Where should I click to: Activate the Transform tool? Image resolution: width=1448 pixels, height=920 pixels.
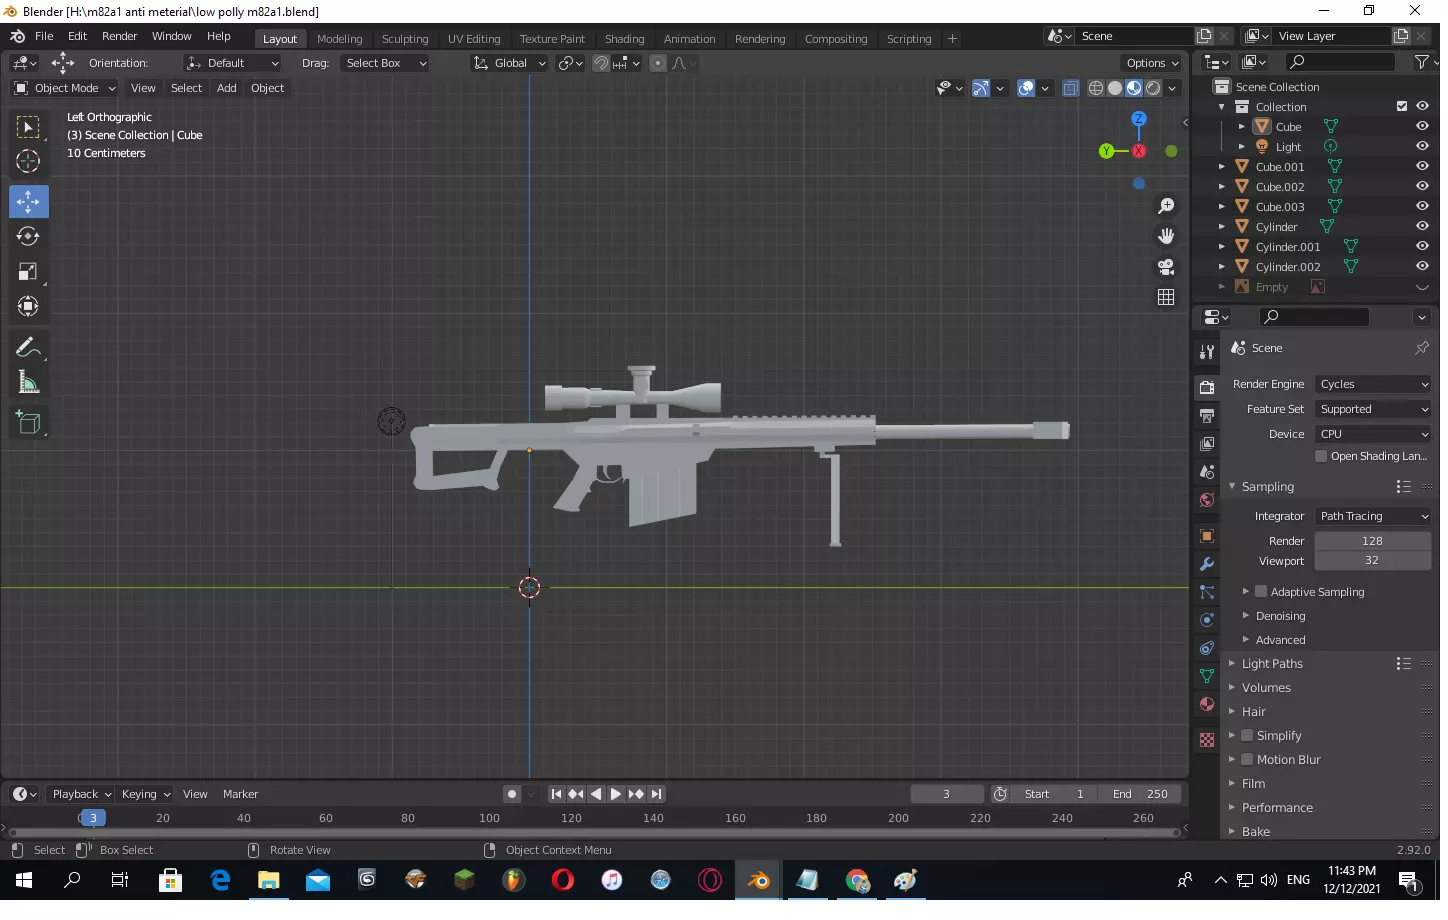[28, 307]
